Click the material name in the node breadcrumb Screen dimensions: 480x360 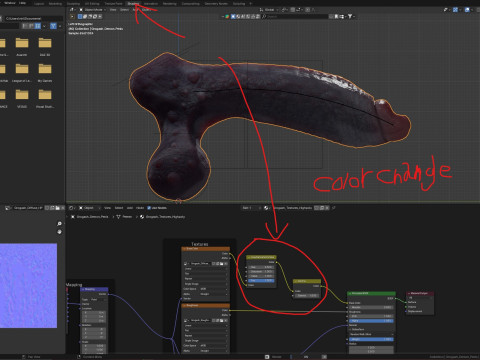click(x=165, y=217)
